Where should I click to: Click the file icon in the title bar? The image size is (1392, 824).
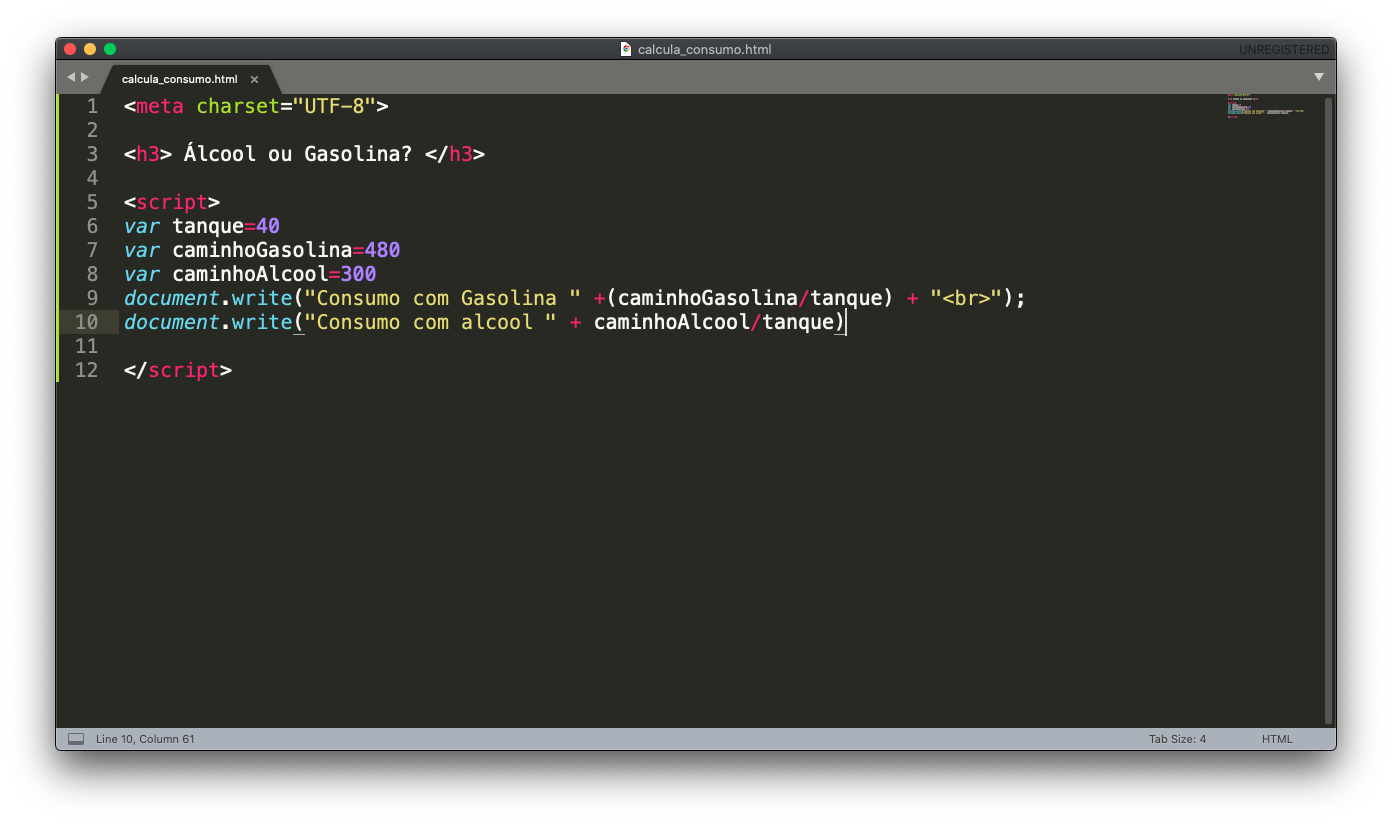(x=626, y=49)
